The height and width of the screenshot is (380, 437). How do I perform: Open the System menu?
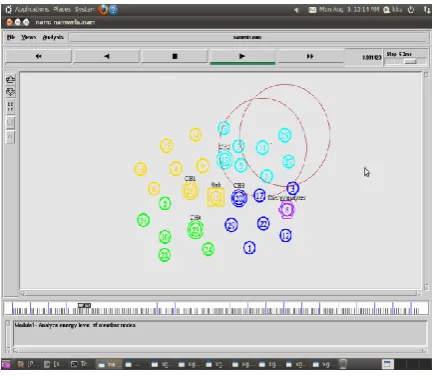pyautogui.click(x=84, y=10)
